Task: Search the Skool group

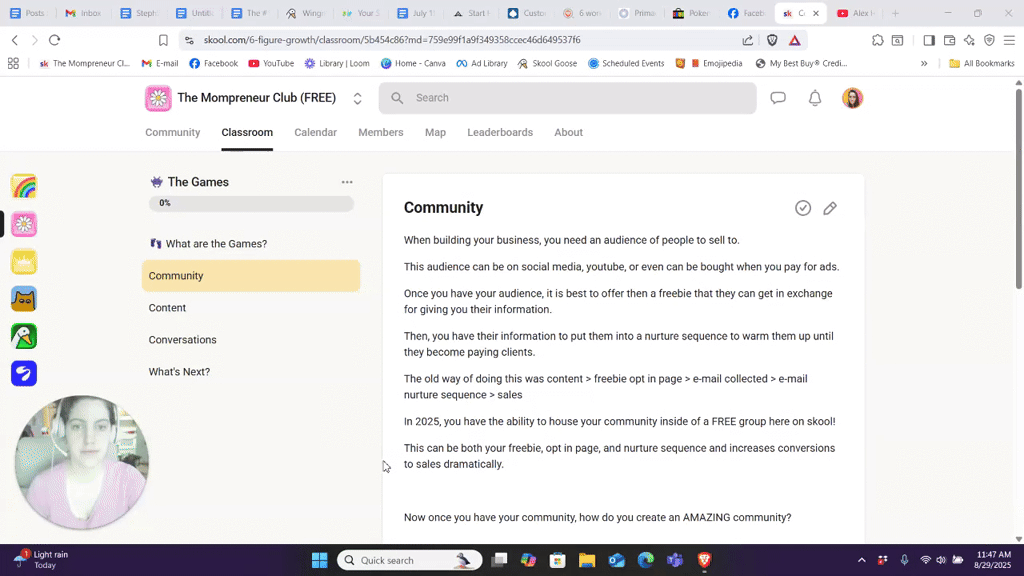Action: coord(568,98)
